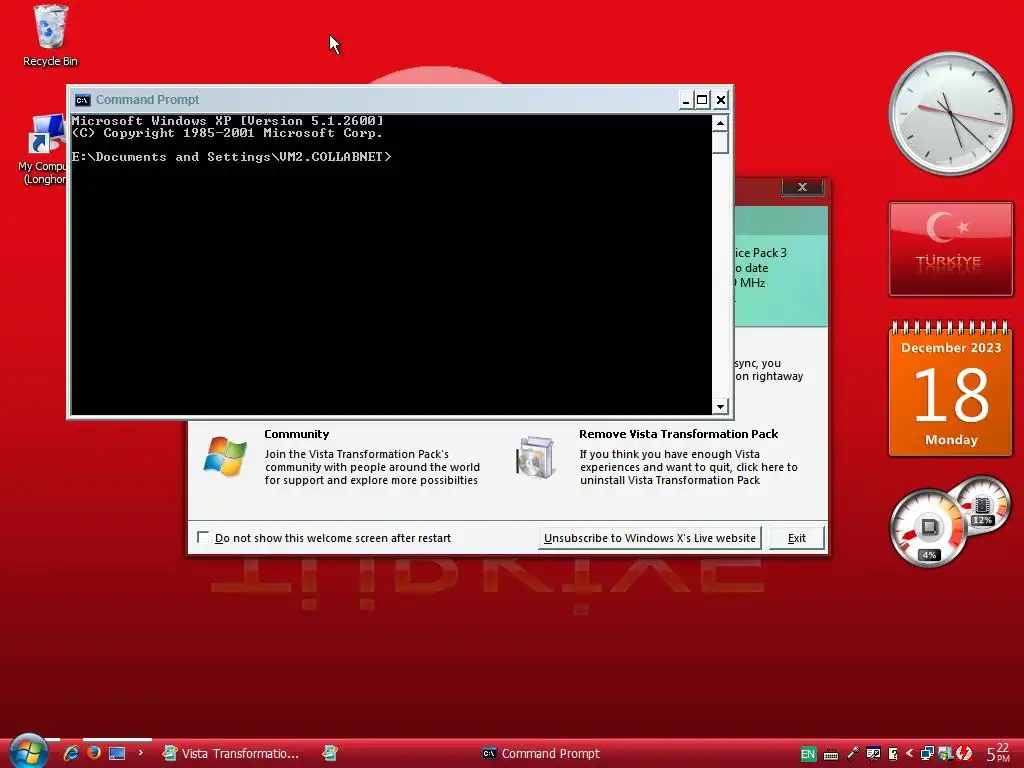Click the Windows Start orb

(29, 751)
